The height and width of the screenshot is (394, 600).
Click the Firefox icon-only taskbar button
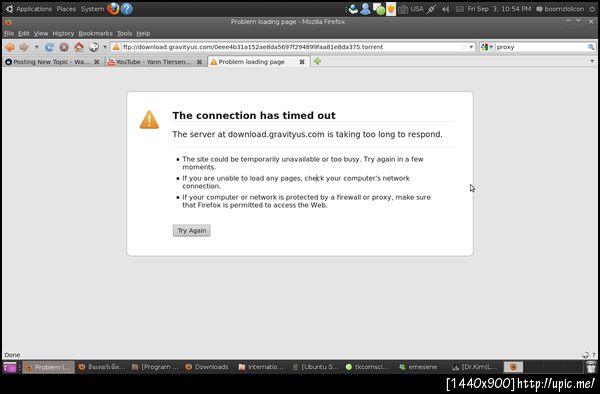click(x=513, y=367)
